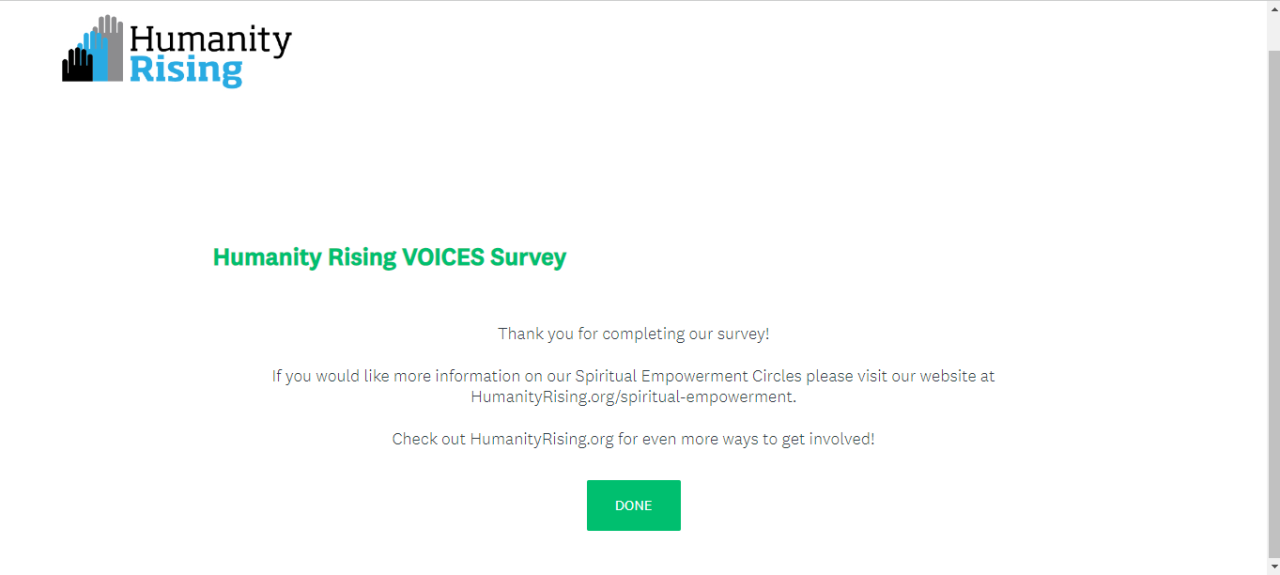1280x575 pixels.
Task: Click the blue "Rising" logo wordmark
Action: pos(186,71)
